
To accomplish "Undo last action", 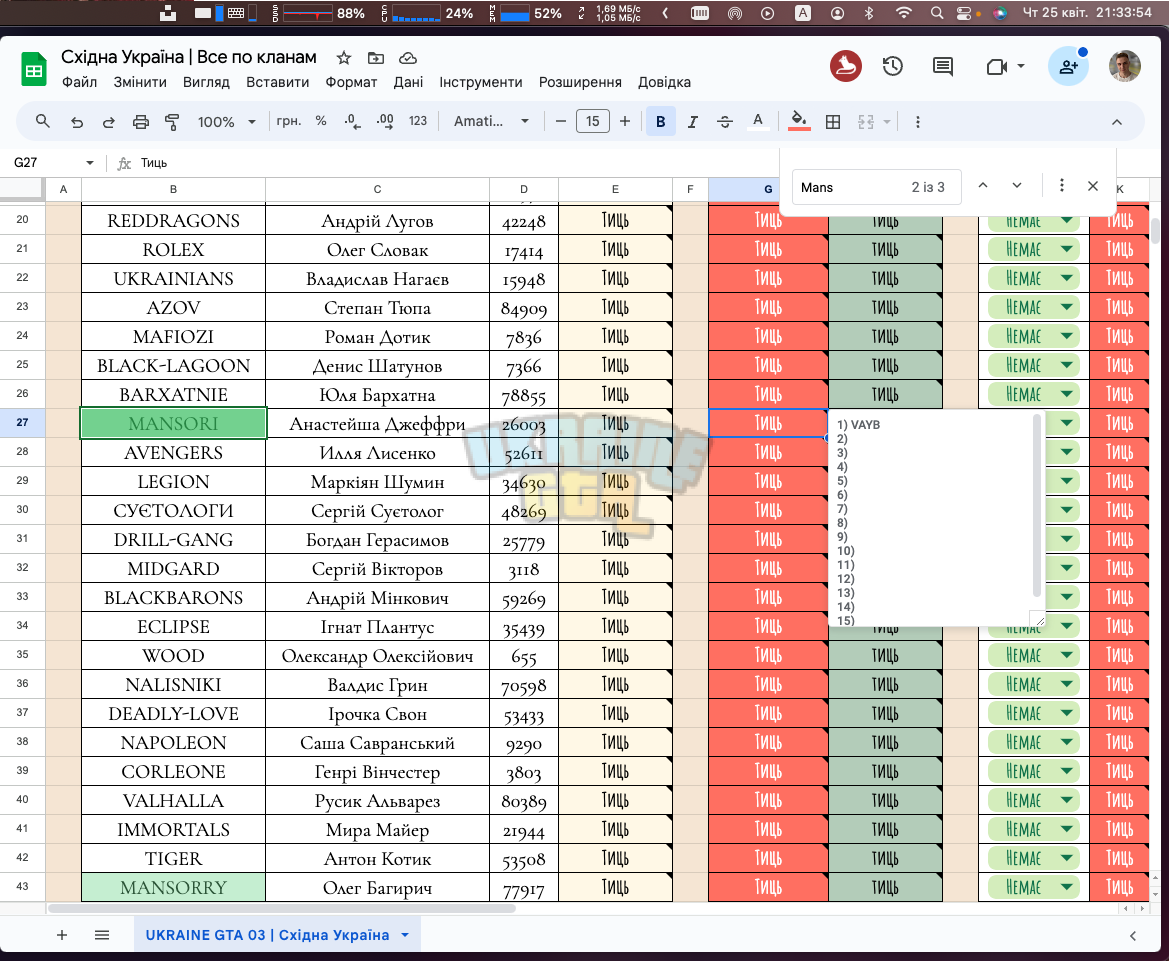I will 77,122.
